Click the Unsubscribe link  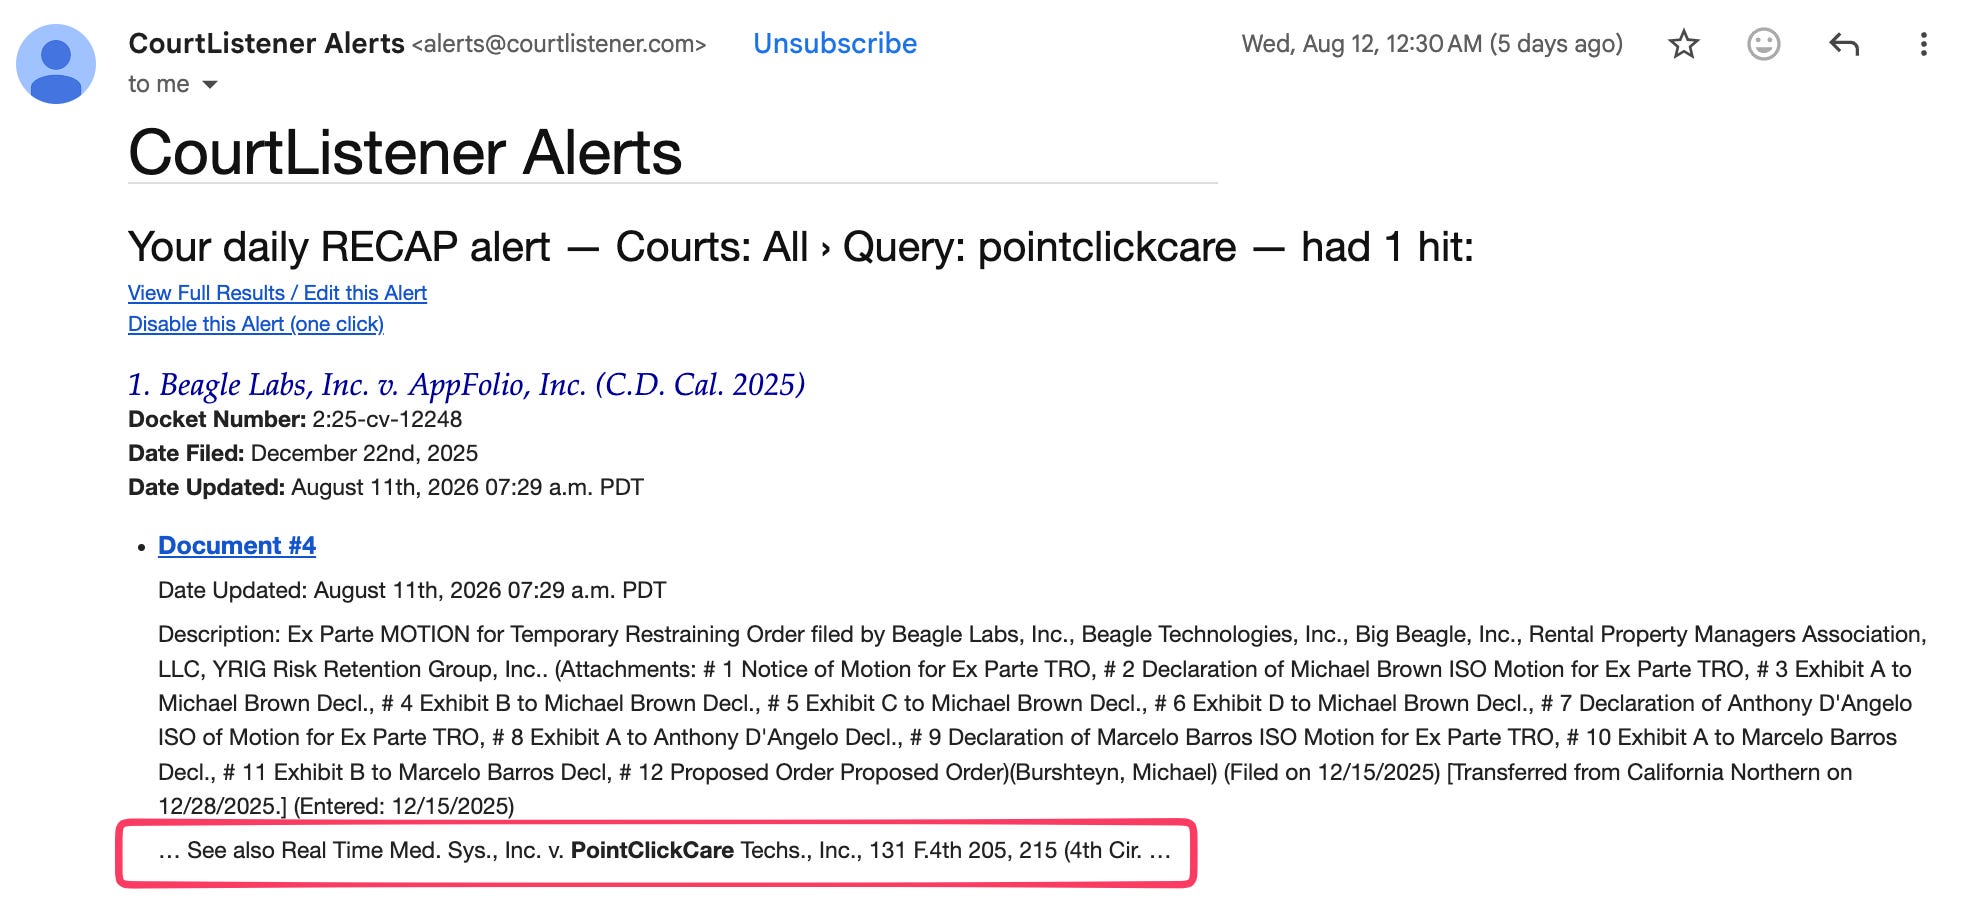[835, 44]
